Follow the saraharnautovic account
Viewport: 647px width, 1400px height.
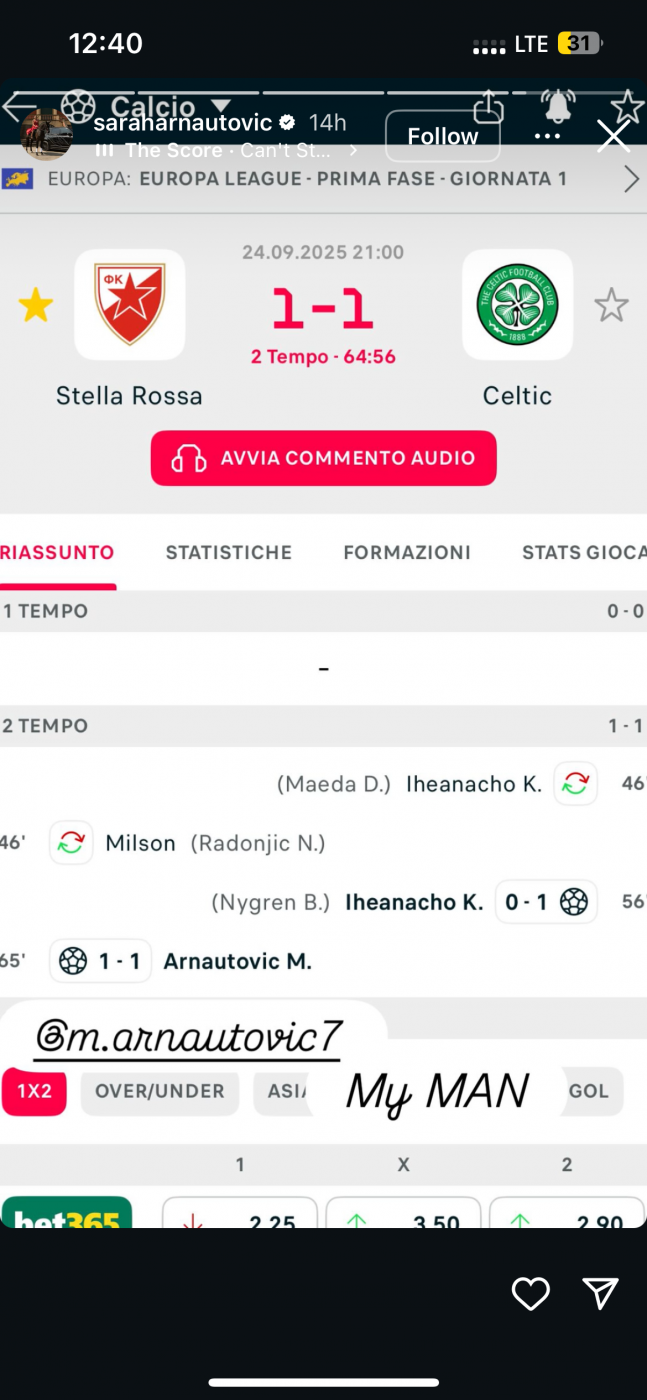(x=442, y=136)
